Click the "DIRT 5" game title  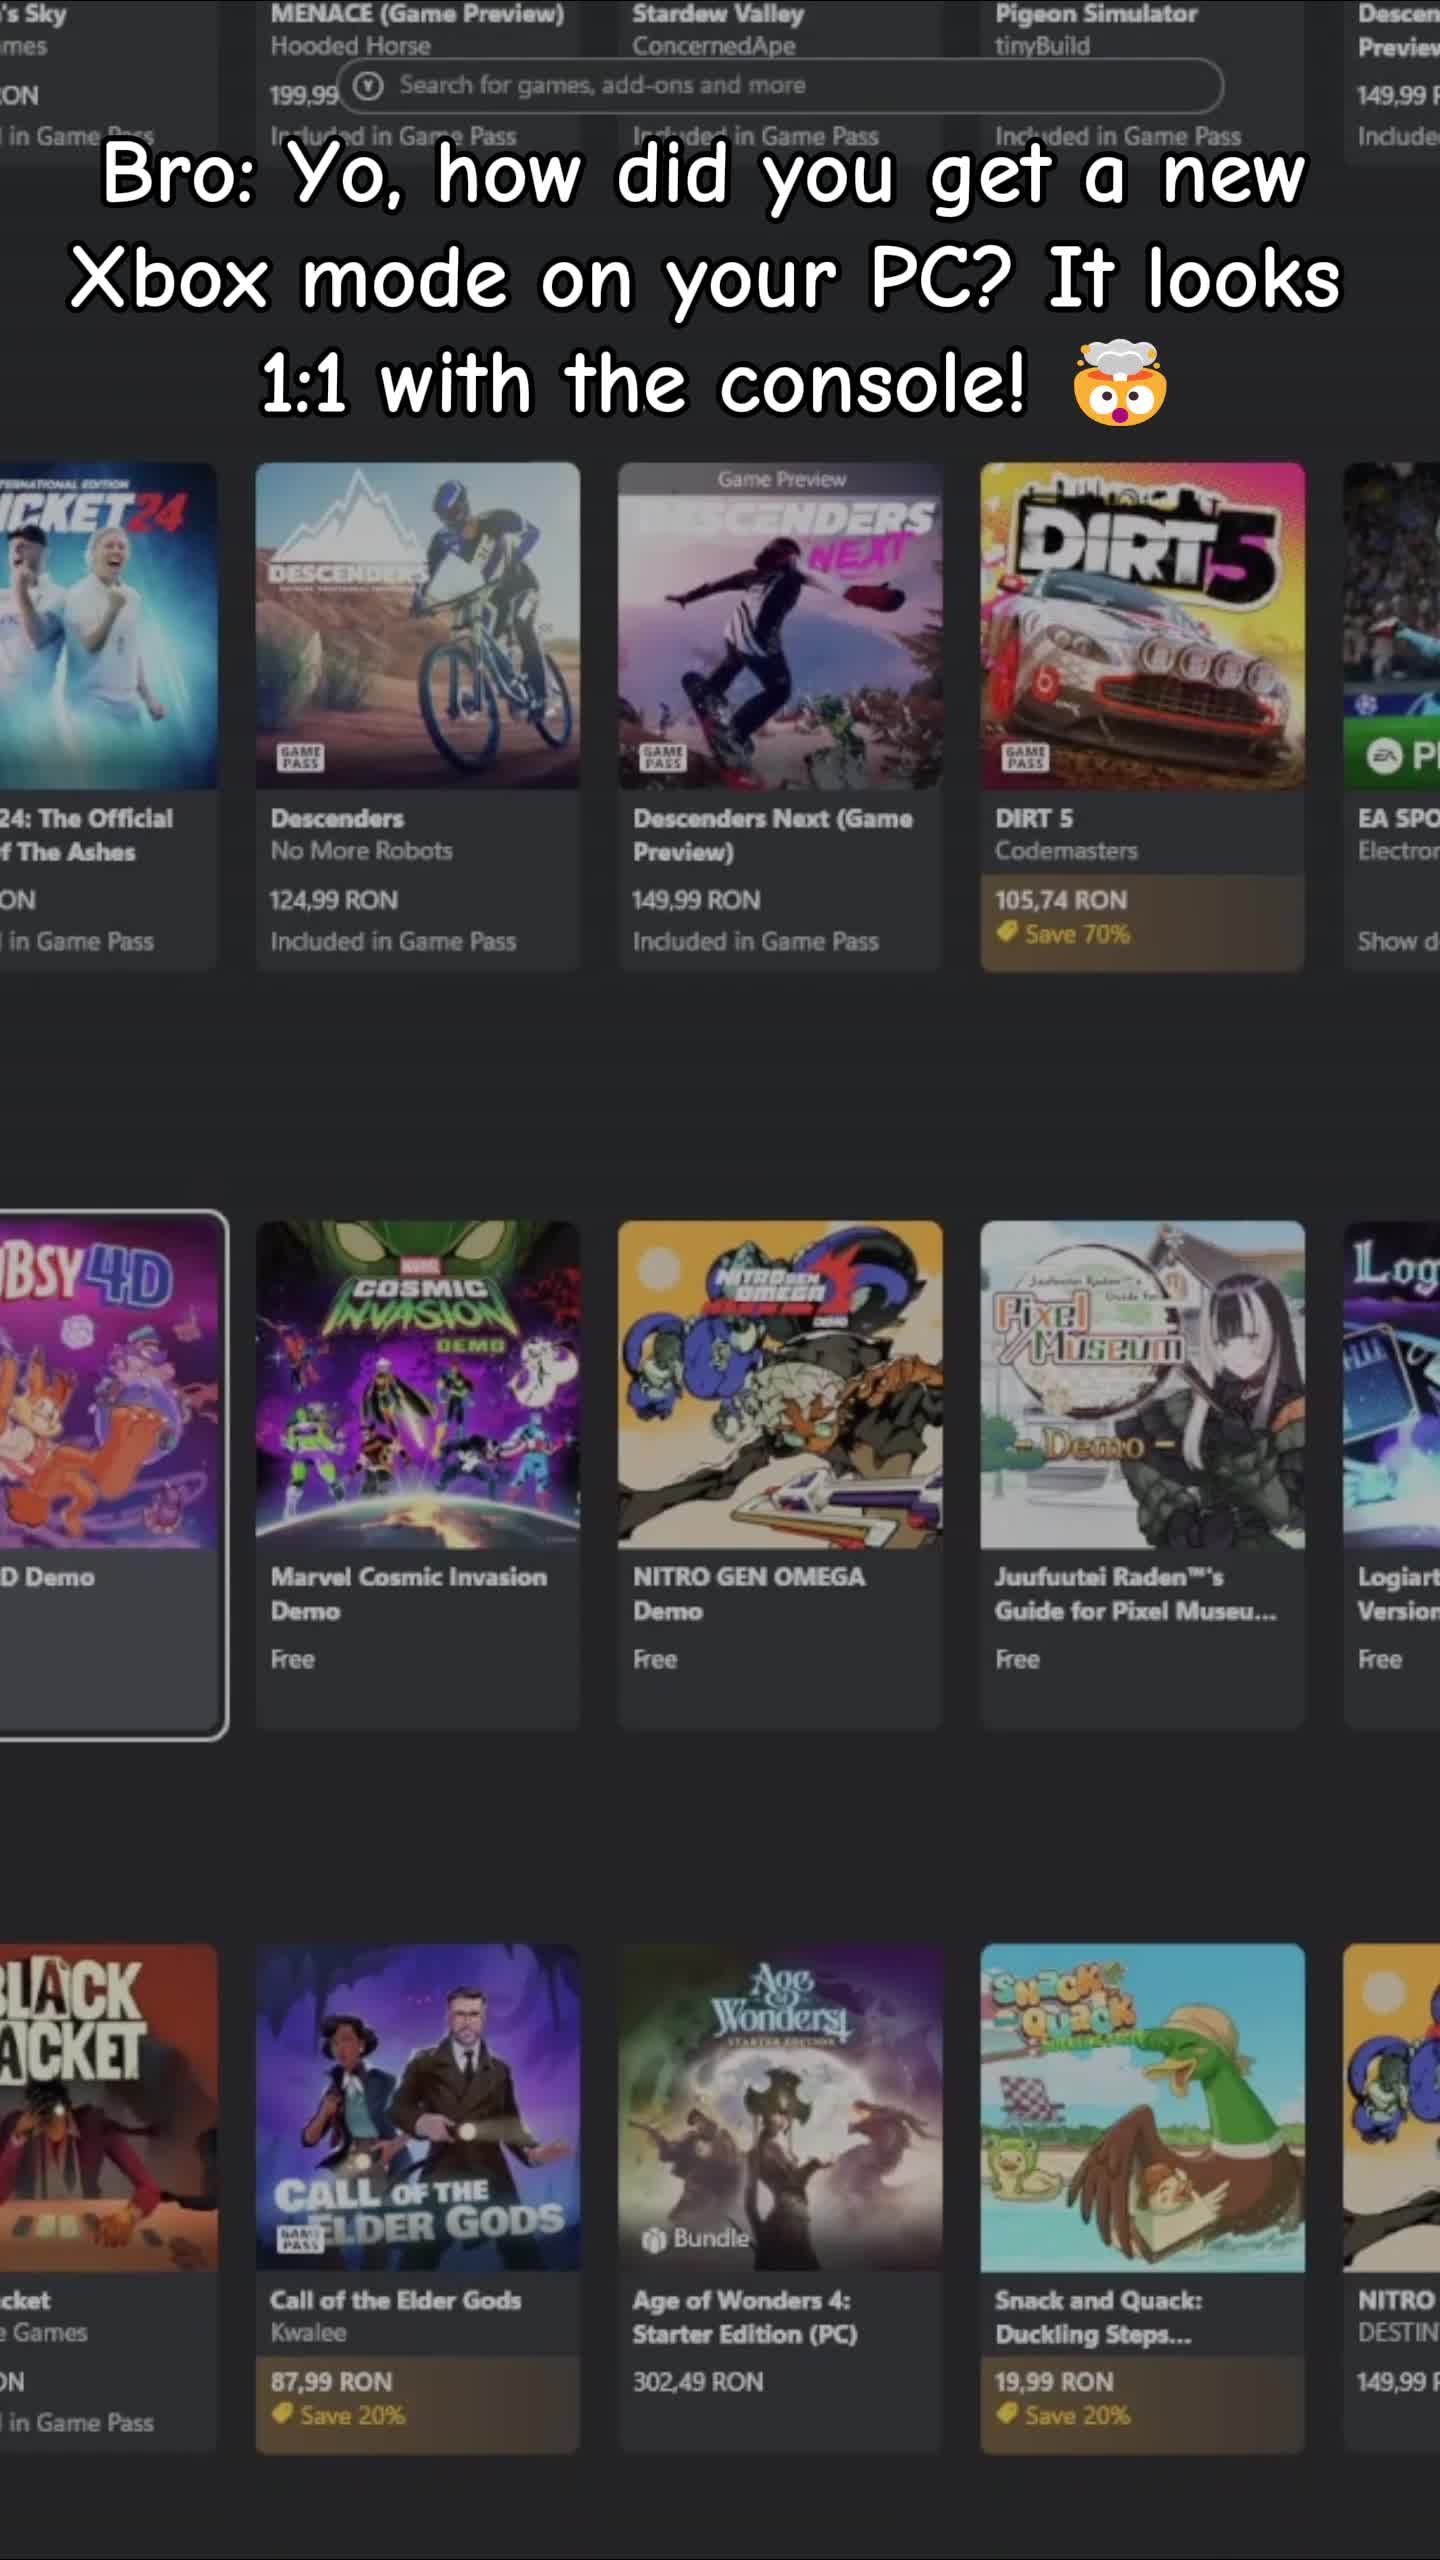[1034, 818]
